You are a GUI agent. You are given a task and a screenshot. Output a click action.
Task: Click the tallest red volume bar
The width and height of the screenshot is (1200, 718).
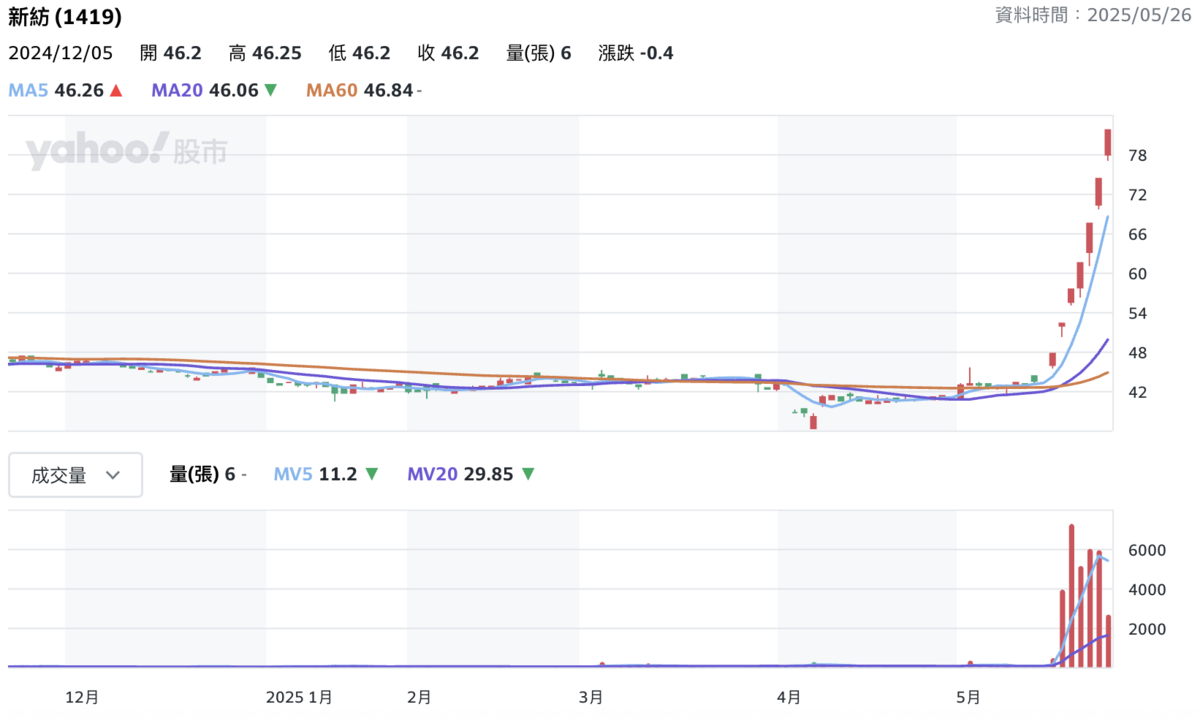coord(1071,595)
